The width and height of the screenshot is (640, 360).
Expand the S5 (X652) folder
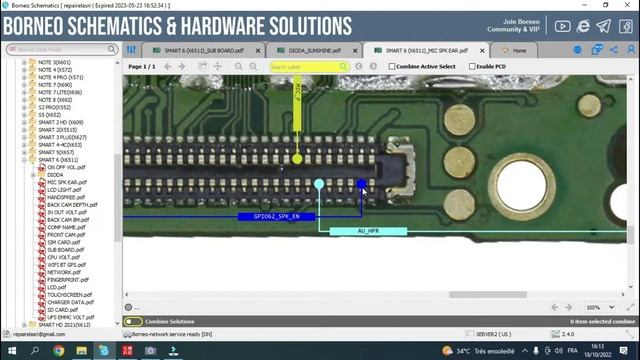(24, 115)
